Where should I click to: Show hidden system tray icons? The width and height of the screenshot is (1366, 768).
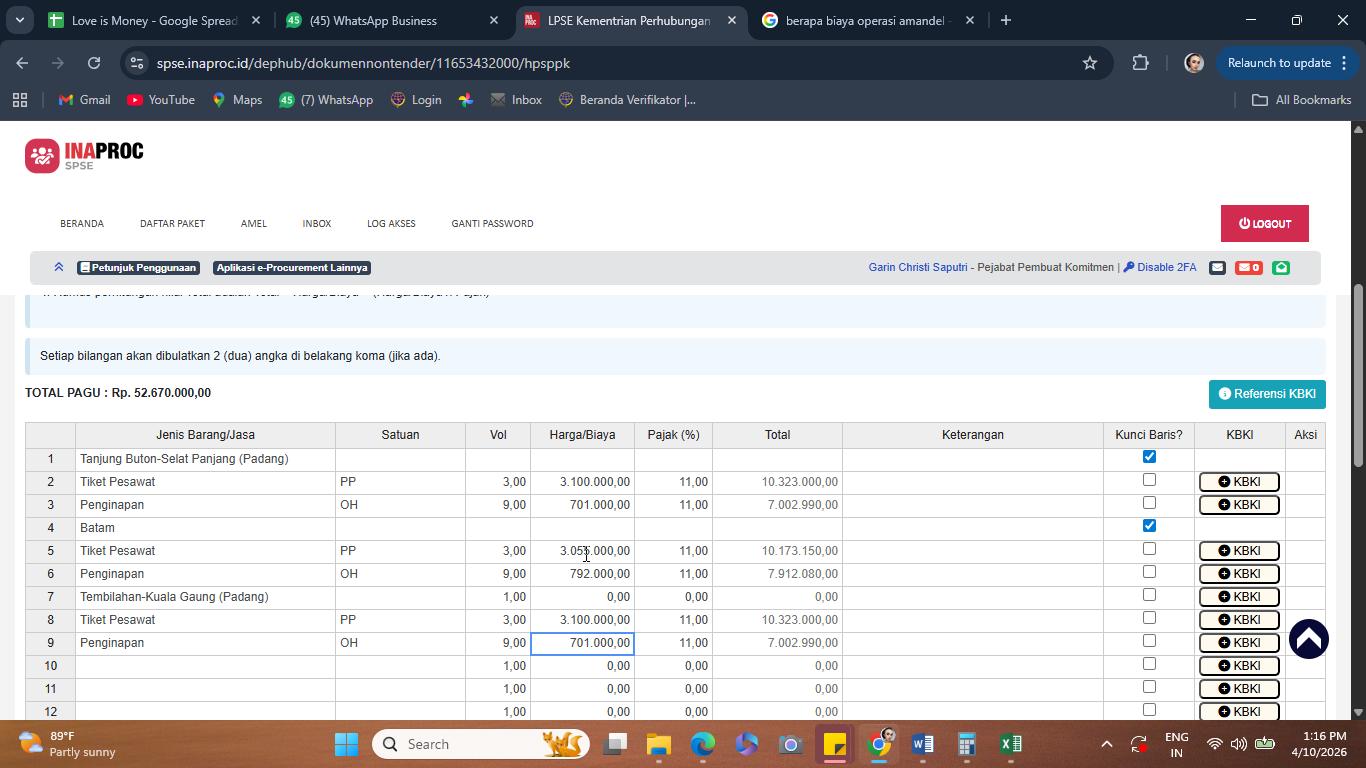tap(1106, 744)
